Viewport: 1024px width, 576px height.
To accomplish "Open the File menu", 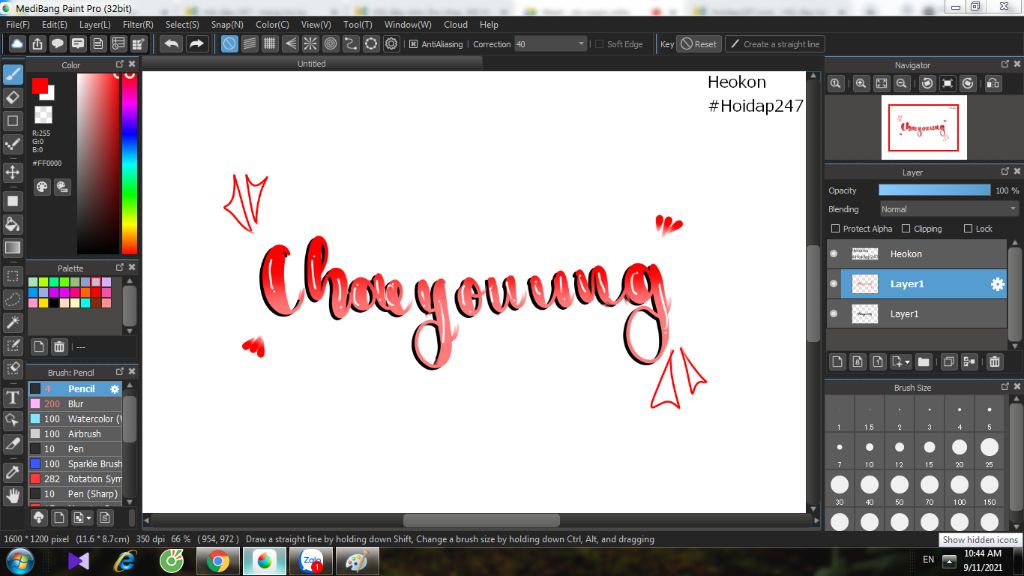I will [x=18, y=25].
